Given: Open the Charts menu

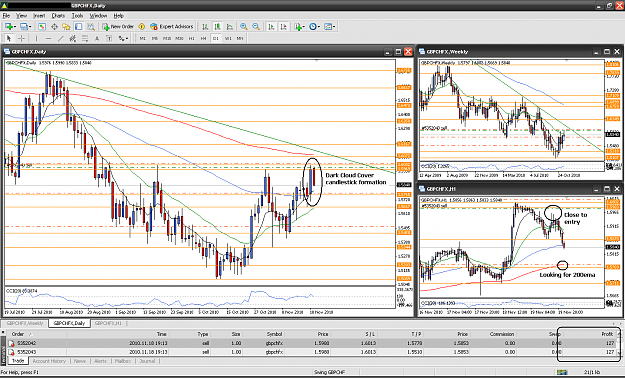Looking at the screenshot, I should pyautogui.click(x=58, y=16).
